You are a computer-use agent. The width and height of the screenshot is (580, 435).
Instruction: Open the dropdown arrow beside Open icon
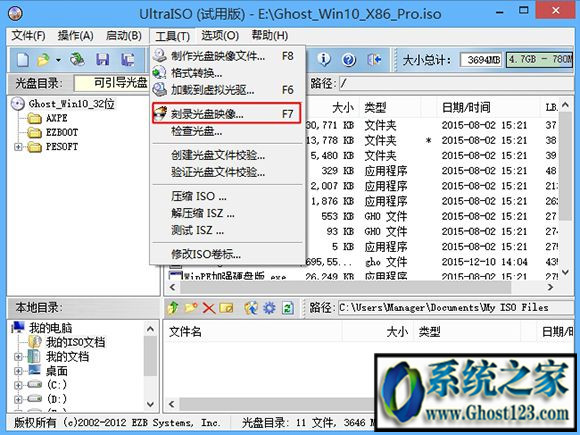58,60
